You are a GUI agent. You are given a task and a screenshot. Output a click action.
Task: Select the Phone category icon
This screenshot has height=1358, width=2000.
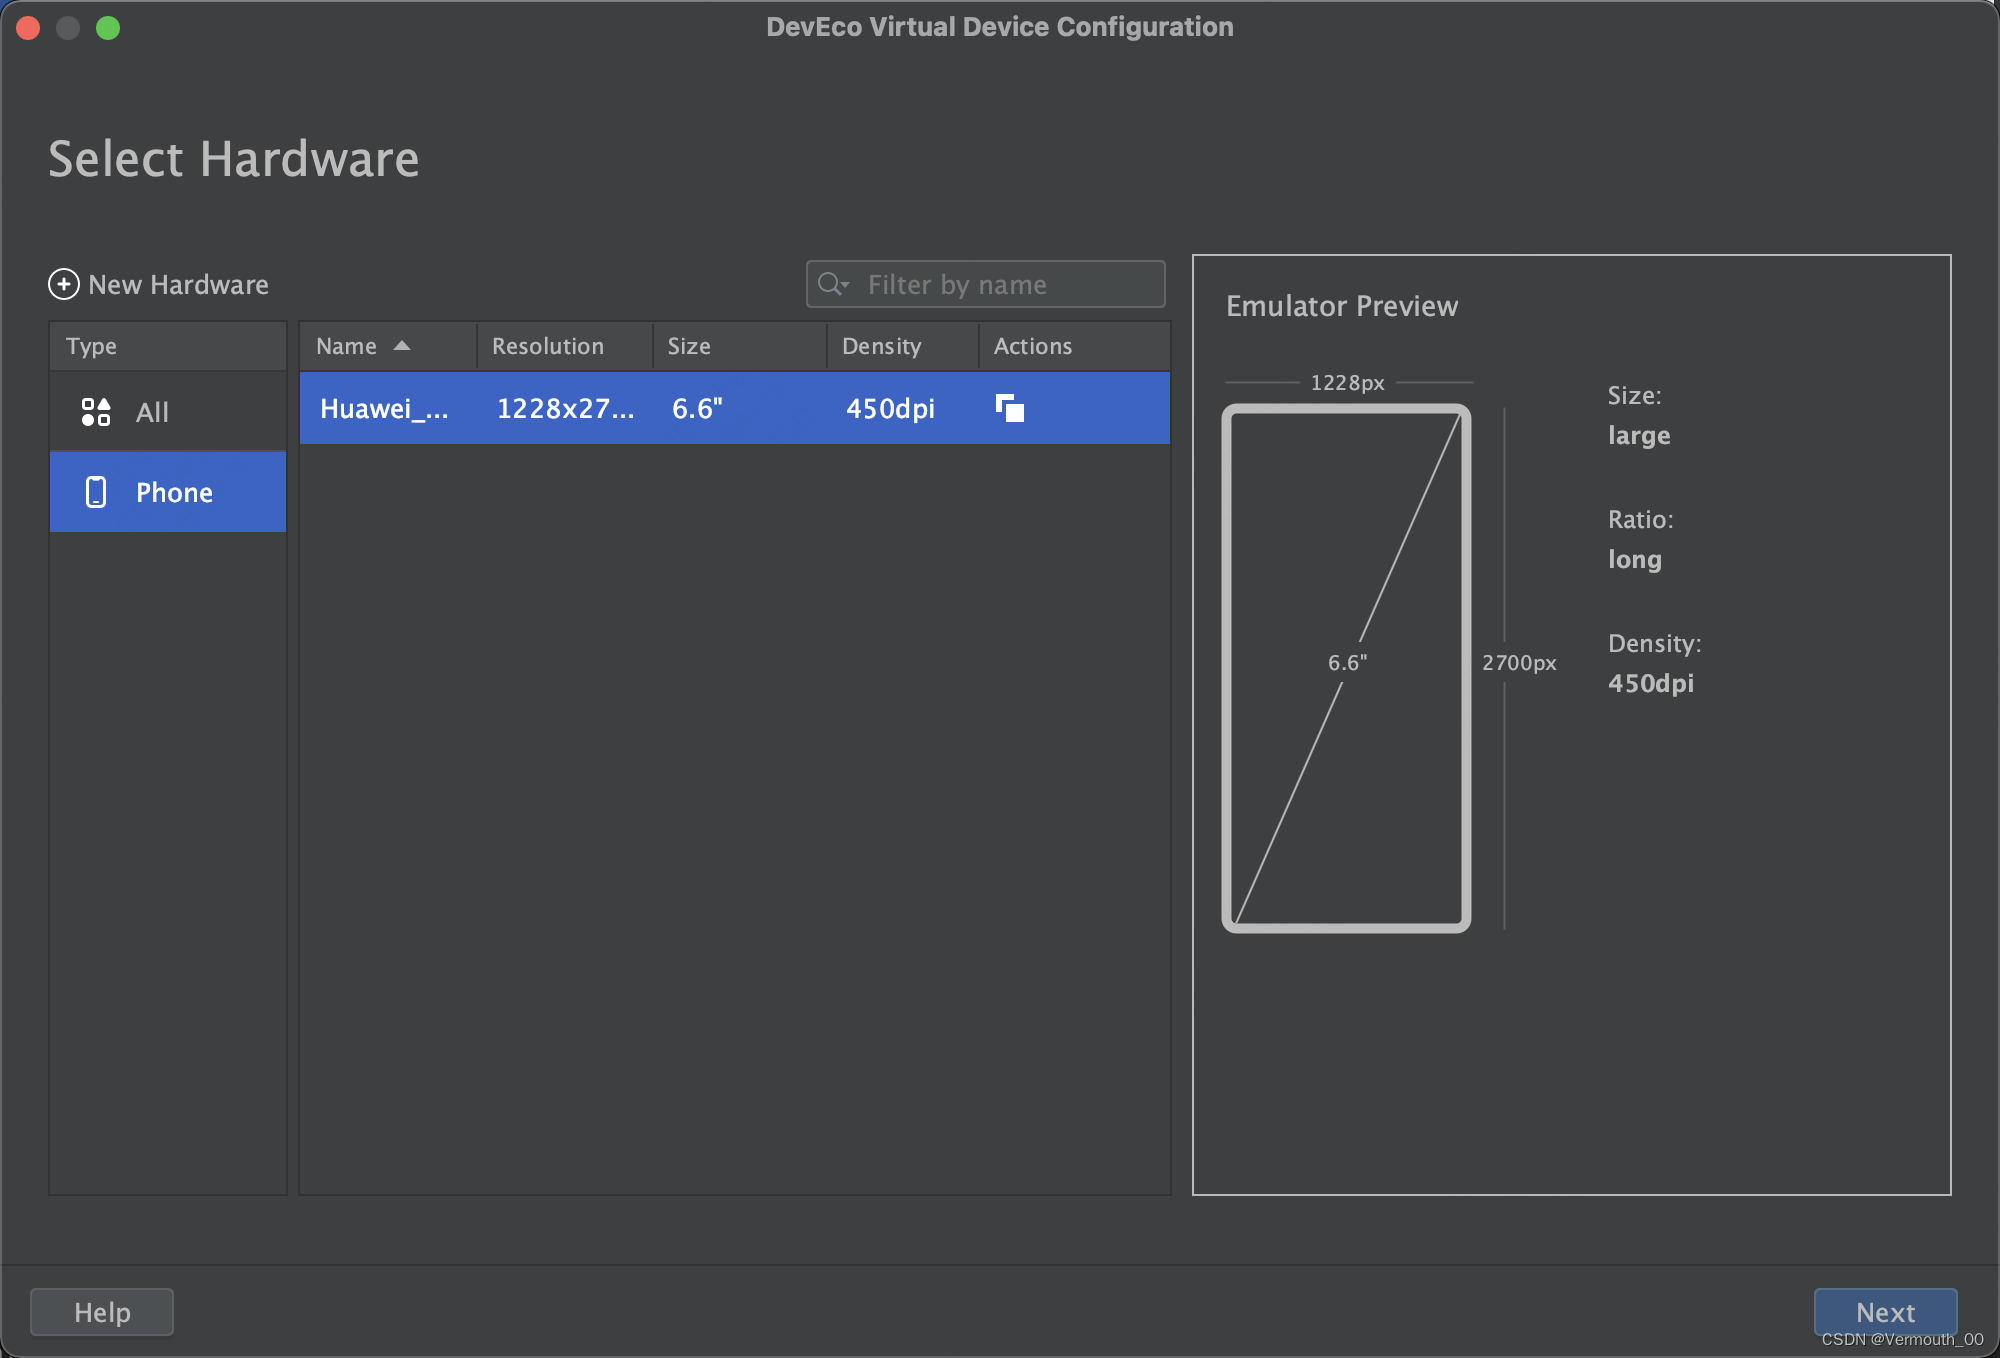tap(94, 491)
